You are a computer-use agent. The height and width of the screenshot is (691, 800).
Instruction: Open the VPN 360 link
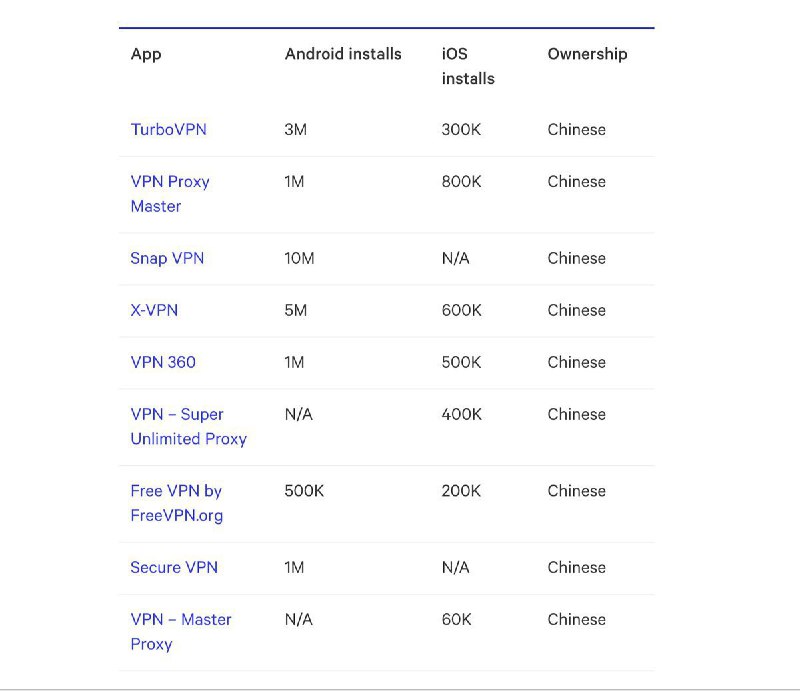coord(163,362)
